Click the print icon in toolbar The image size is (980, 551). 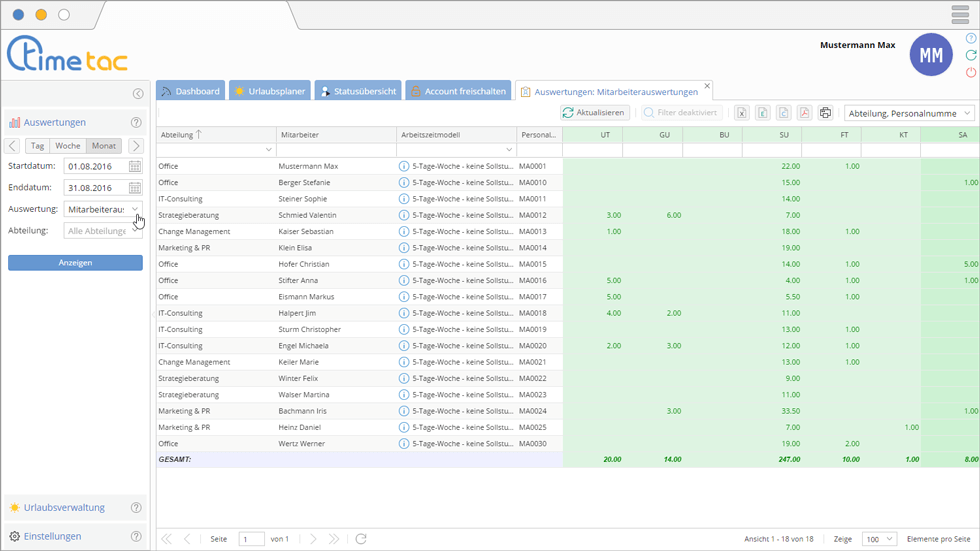click(825, 113)
